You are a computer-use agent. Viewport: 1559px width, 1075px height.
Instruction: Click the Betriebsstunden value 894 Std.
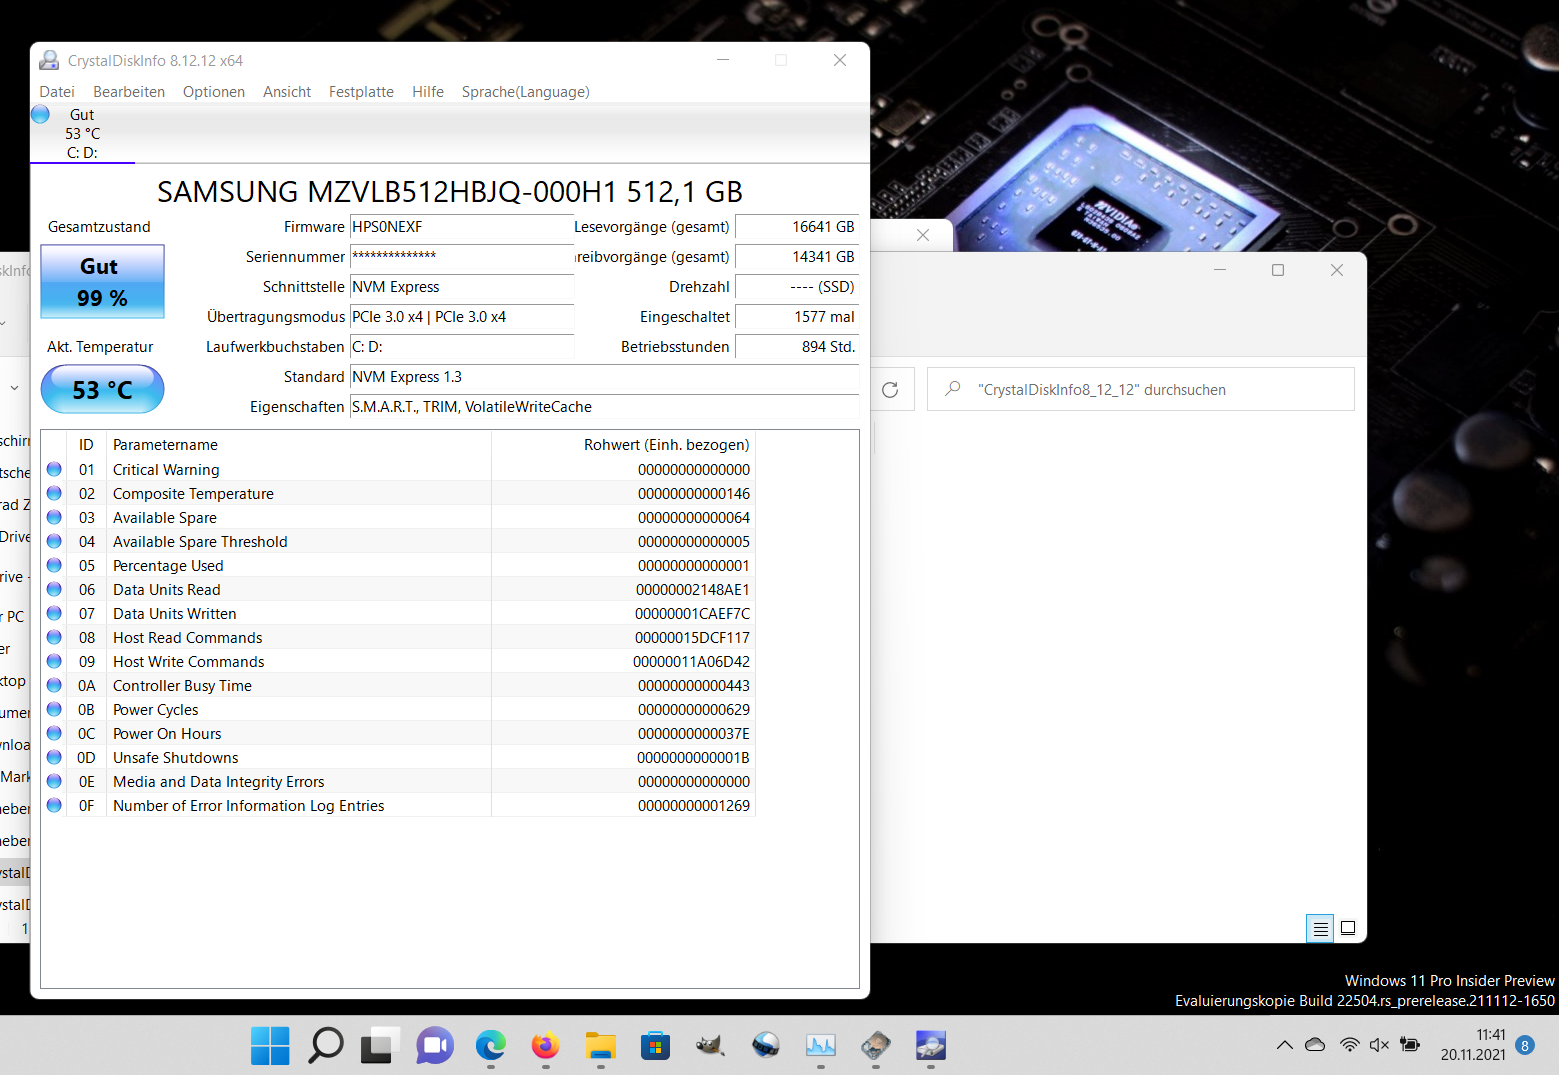(797, 347)
